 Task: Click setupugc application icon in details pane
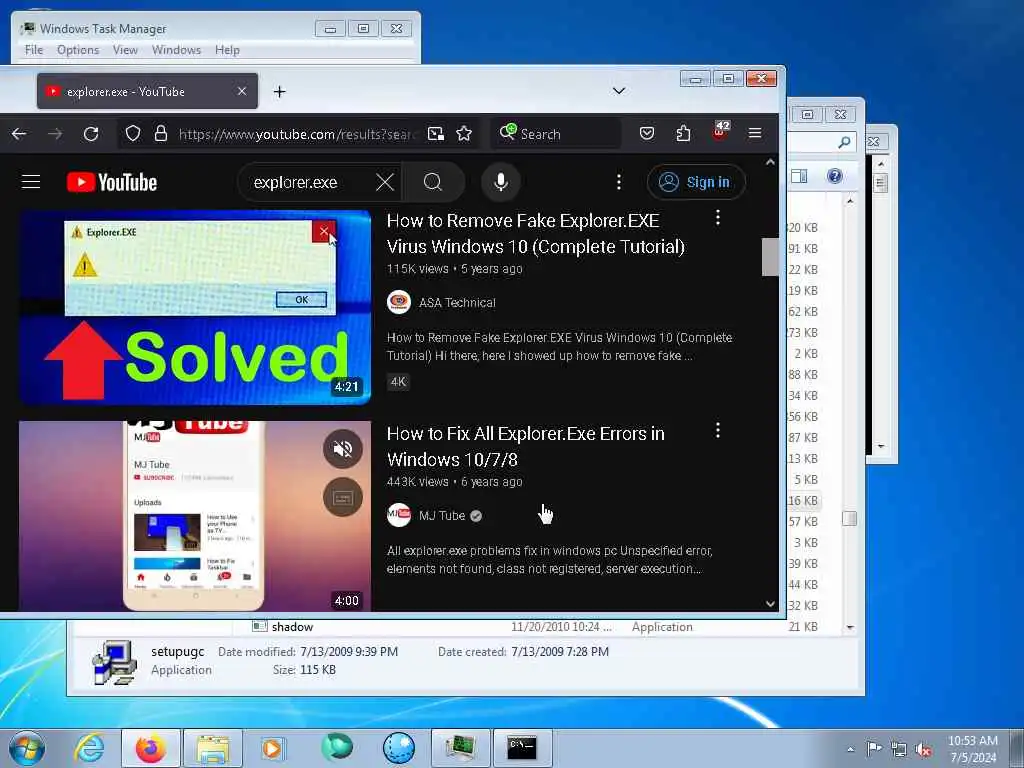(x=114, y=663)
